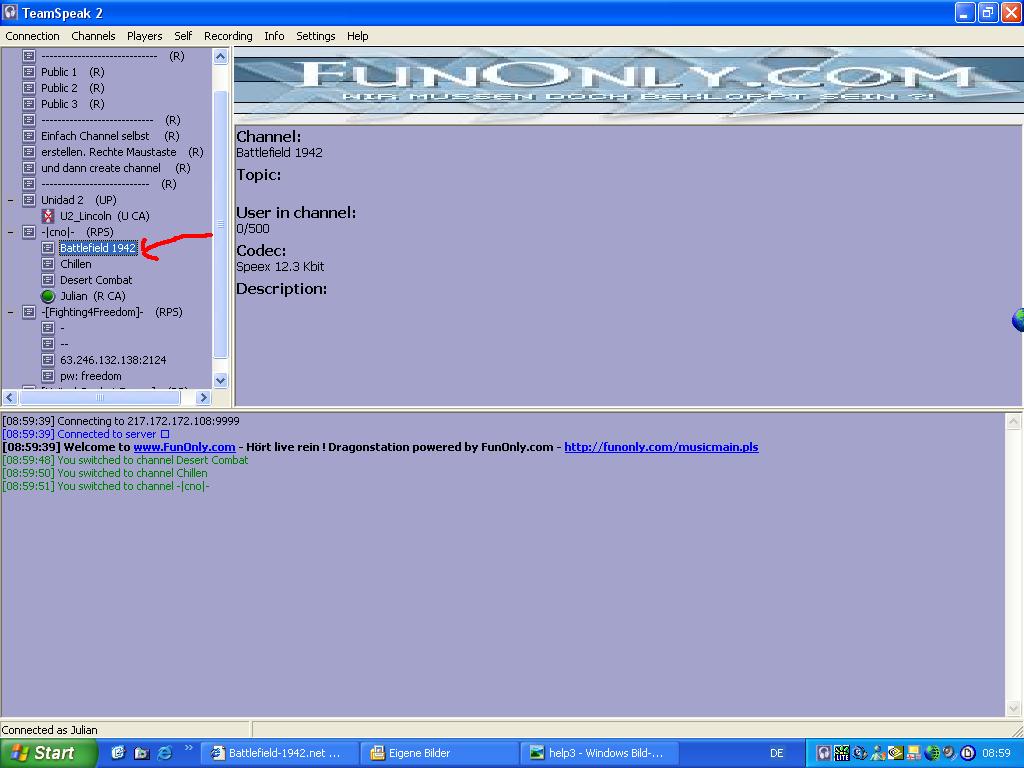Click the 'Connecting to 217.172.172.108:9999' log line

(x=121, y=421)
